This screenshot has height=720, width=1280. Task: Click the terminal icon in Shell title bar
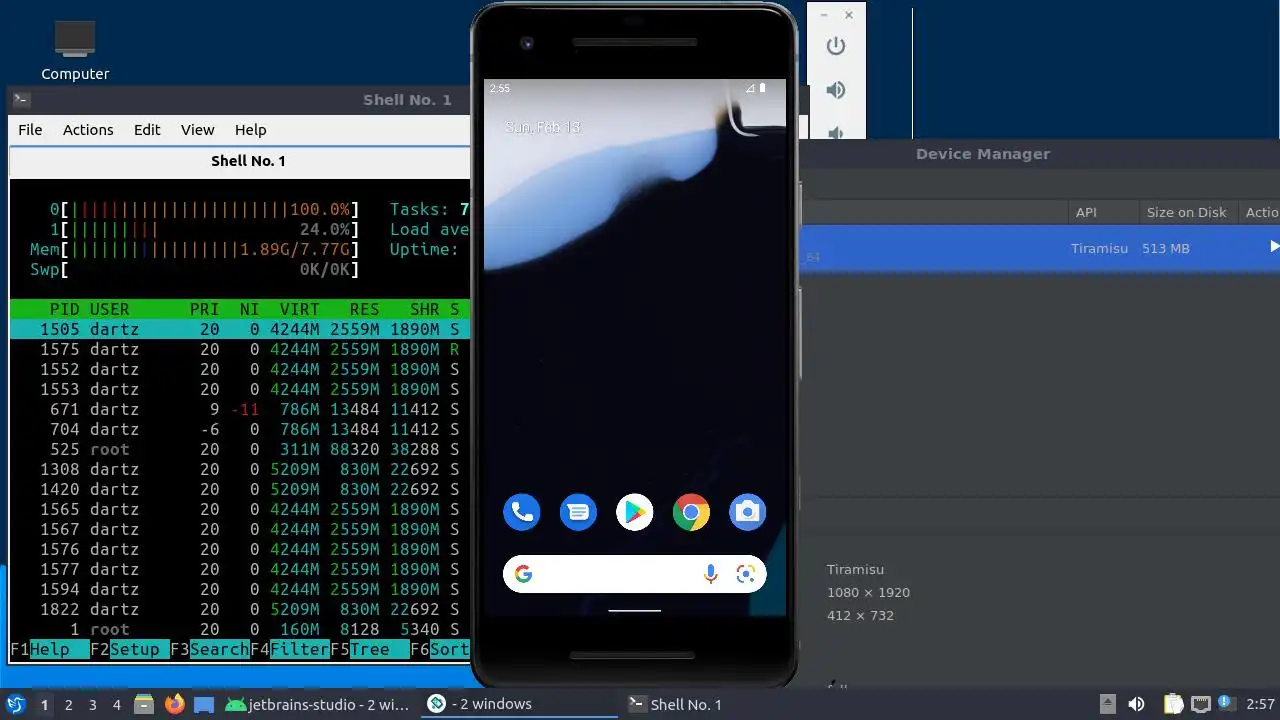[x=21, y=99]
